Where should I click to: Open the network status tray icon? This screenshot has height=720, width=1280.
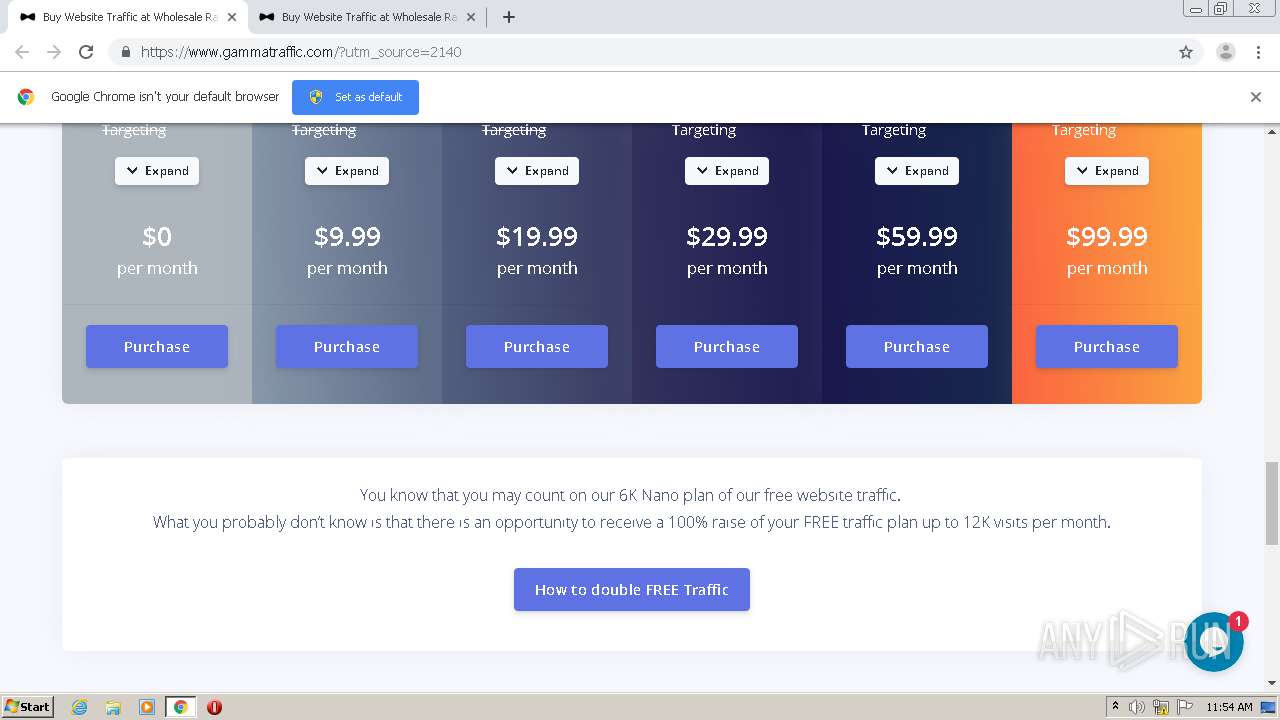(1161, 707)
